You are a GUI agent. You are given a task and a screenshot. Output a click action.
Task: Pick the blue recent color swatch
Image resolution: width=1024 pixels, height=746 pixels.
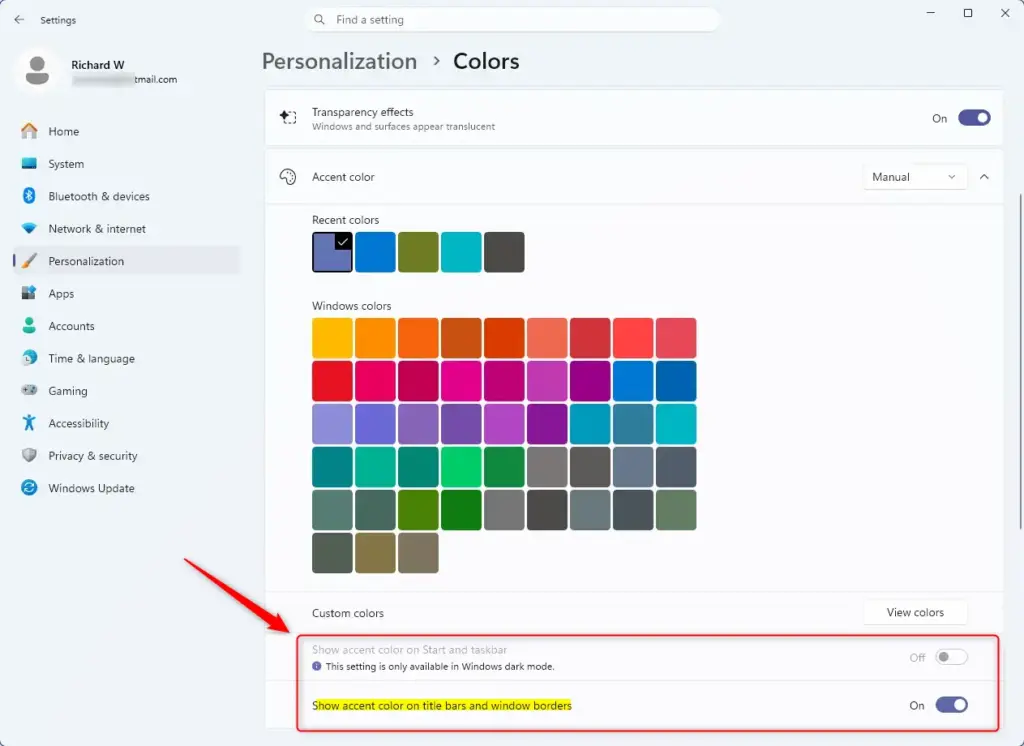coord(375,251)
